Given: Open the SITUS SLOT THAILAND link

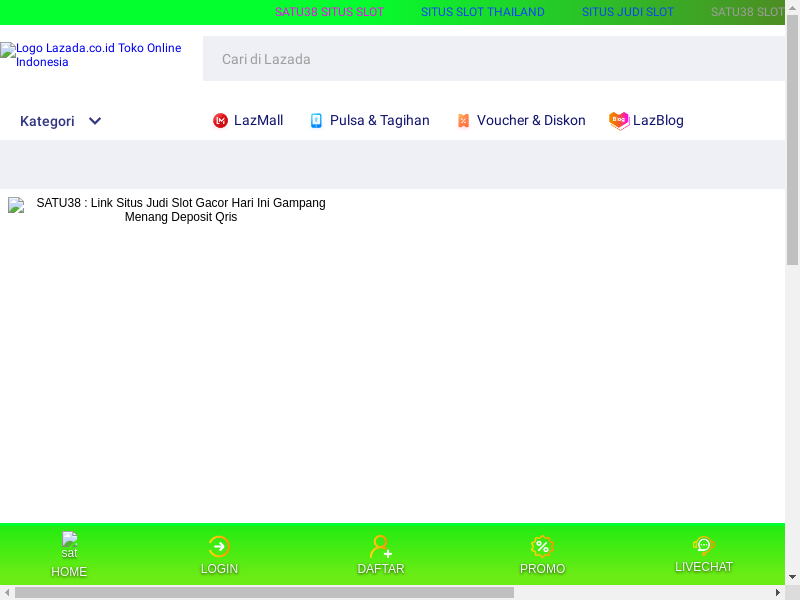Looking at the screenshot, I should (x=482, y=12).
